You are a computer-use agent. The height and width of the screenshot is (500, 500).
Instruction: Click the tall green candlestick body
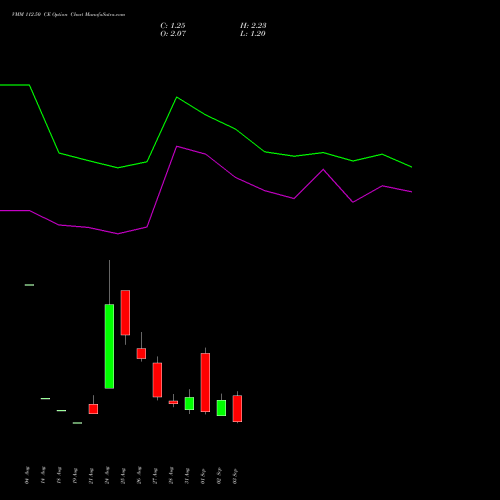tap(109, 346)
